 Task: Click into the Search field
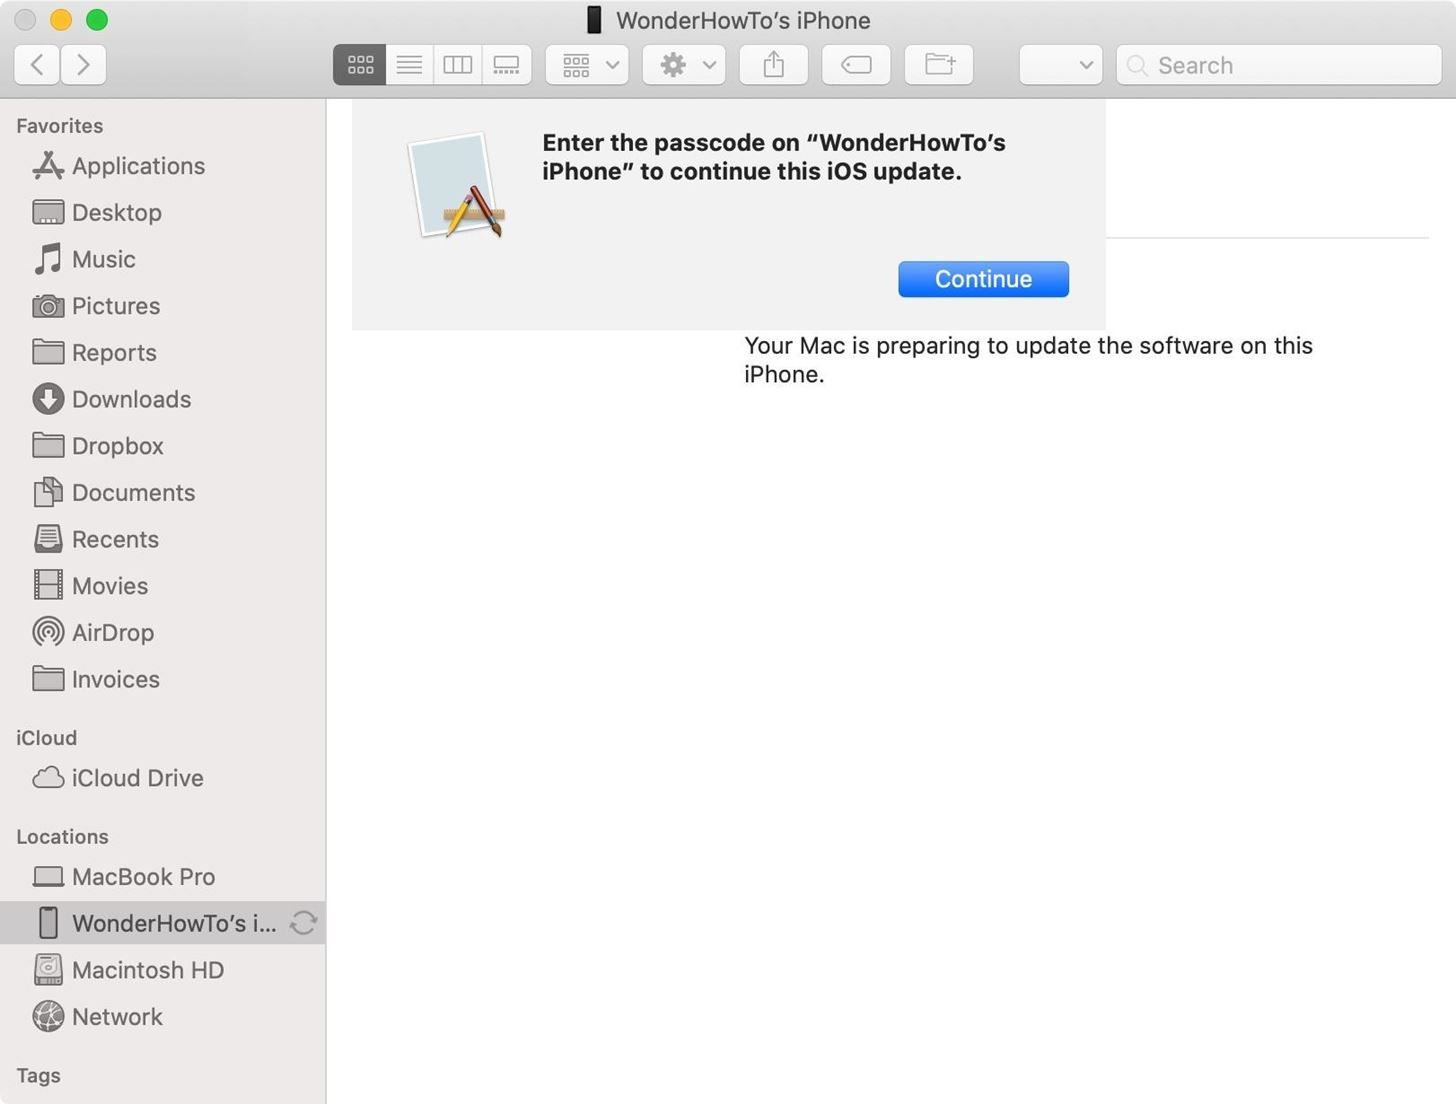(x=1290, y=65)
